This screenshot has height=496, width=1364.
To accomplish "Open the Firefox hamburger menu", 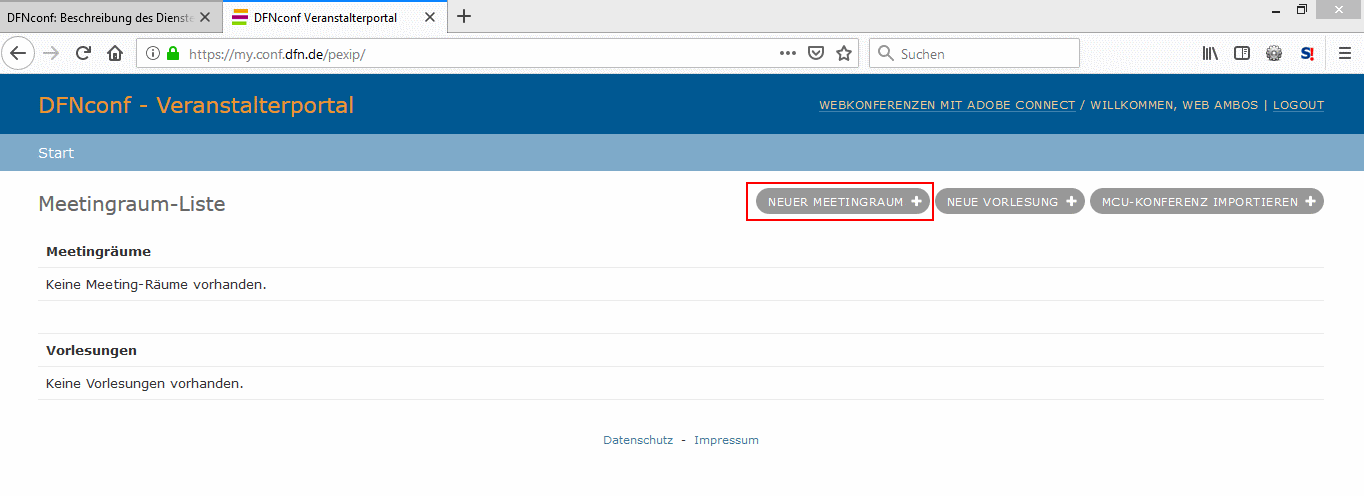I will click(1345, 54).
